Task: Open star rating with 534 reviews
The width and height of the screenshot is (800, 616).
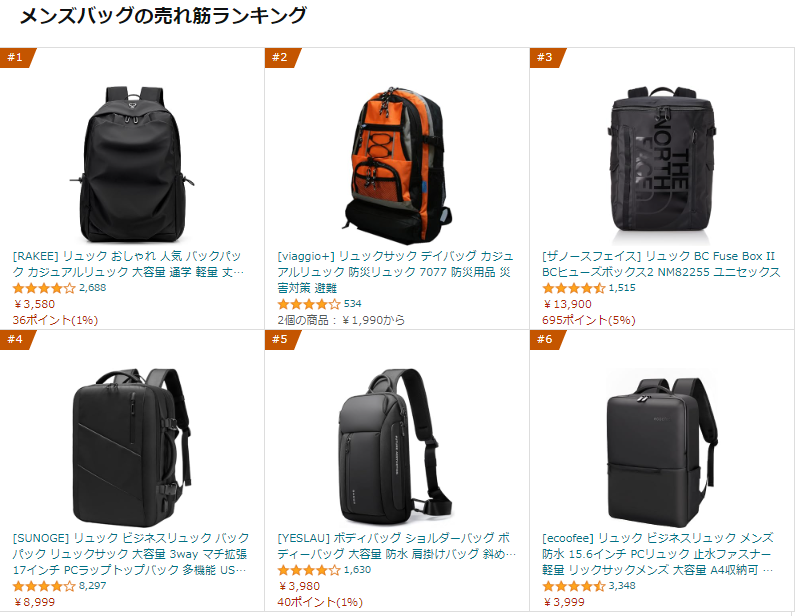Action: pos(309,304)
